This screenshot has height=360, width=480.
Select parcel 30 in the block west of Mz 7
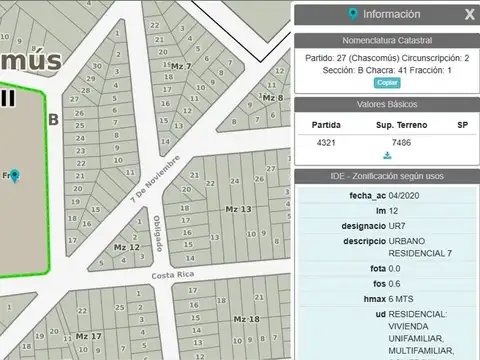(97, 66)
